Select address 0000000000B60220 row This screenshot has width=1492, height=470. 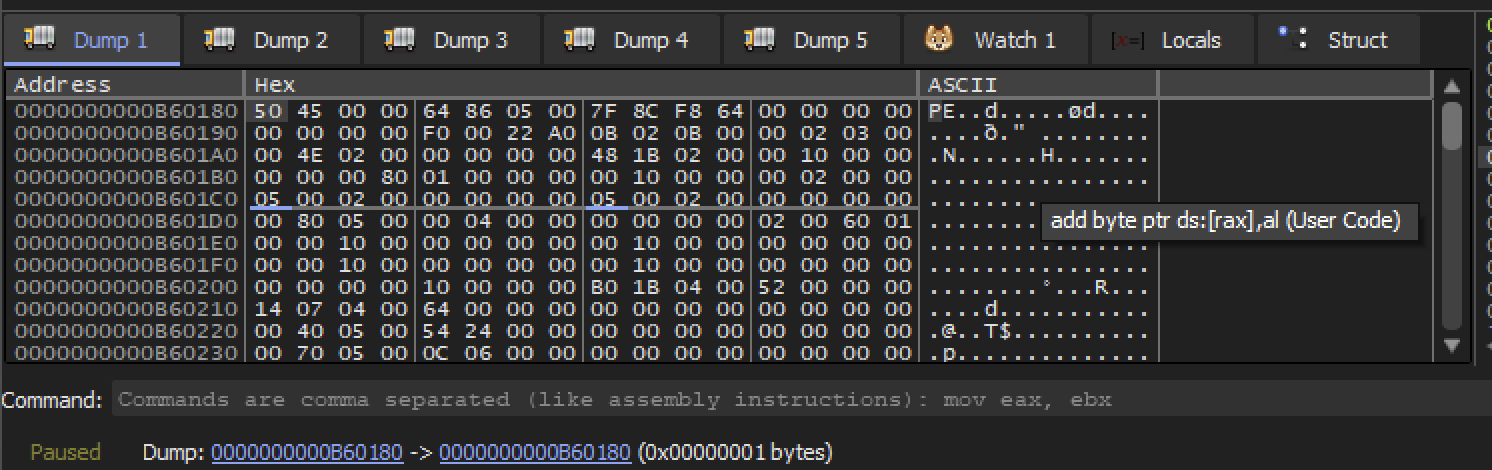[x=125, y=331]
